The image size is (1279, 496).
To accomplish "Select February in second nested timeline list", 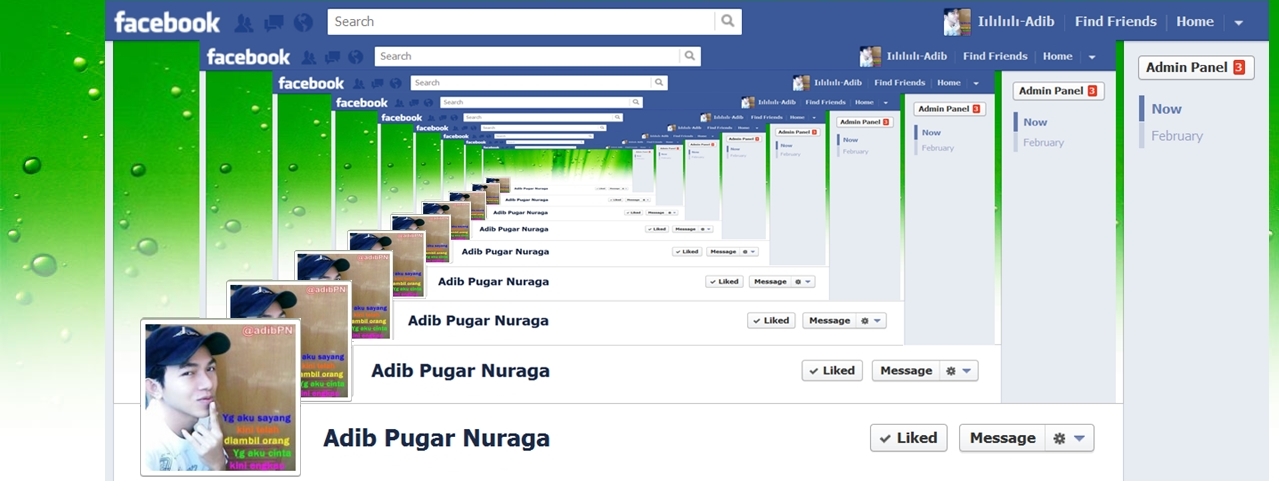I will coord(1043,143).
